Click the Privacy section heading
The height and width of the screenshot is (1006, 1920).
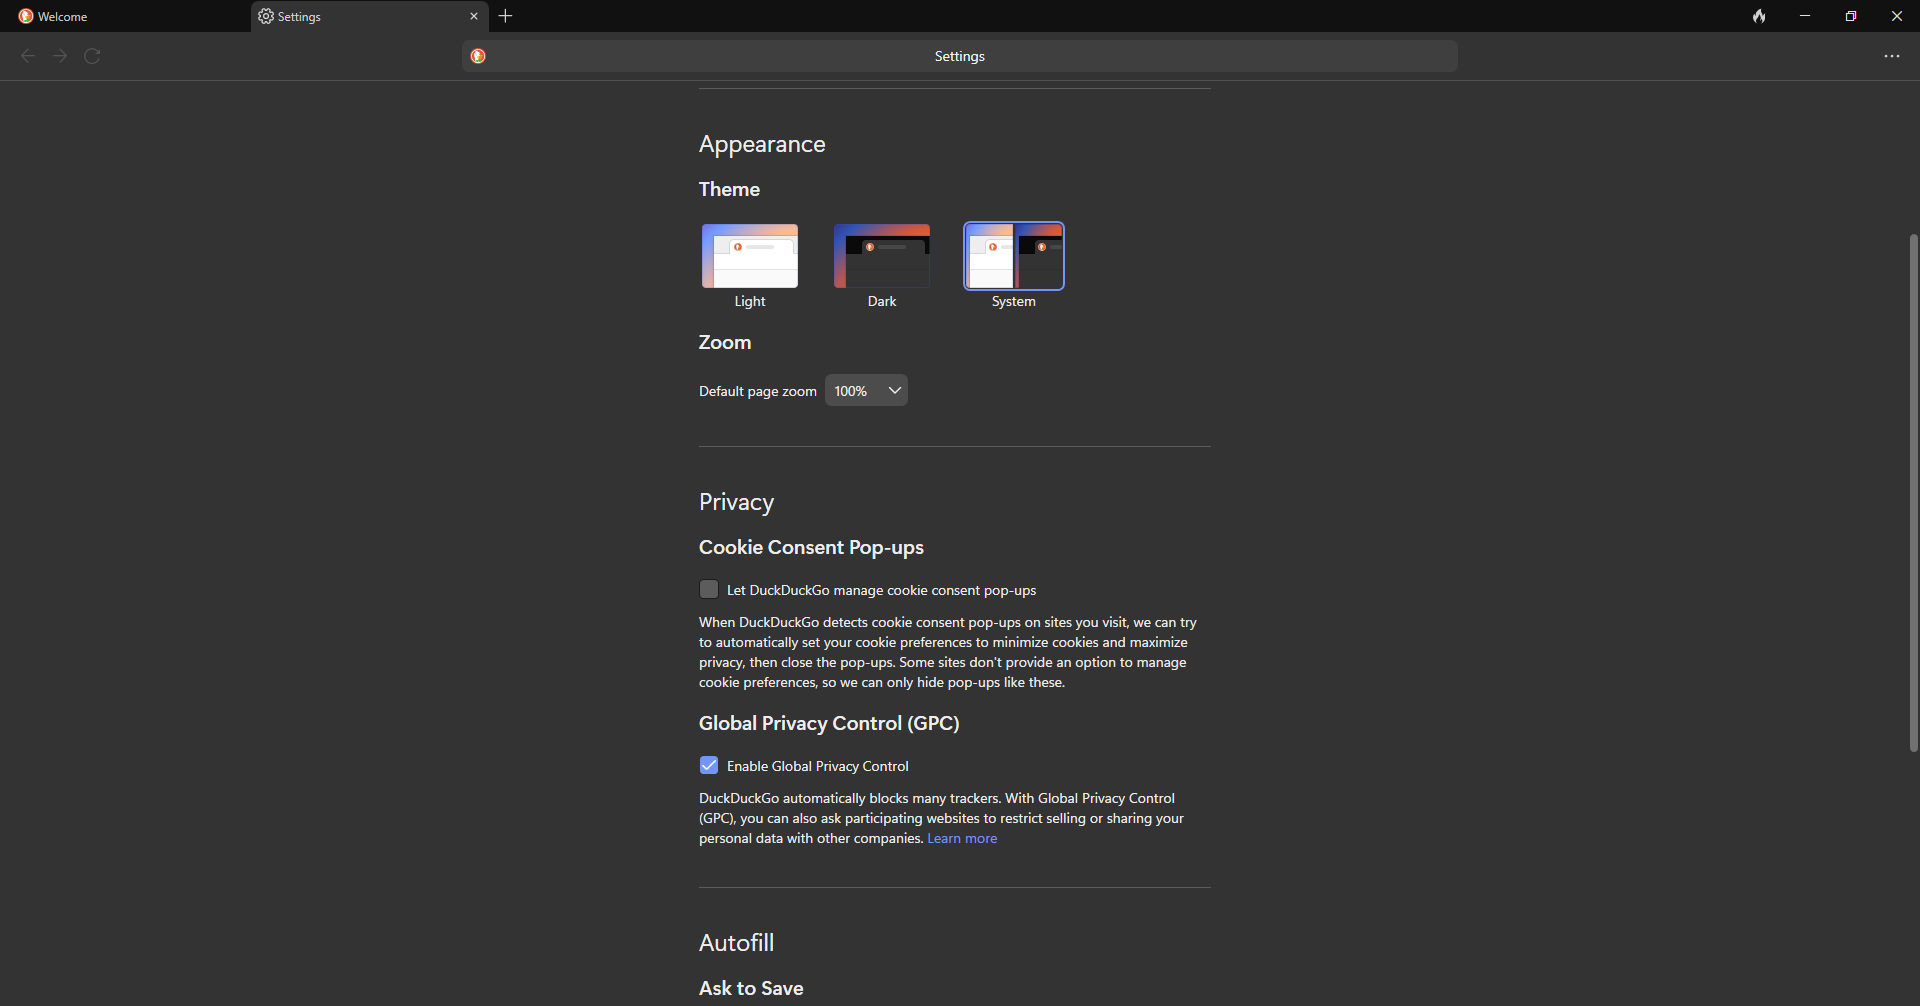click(737, 502)
